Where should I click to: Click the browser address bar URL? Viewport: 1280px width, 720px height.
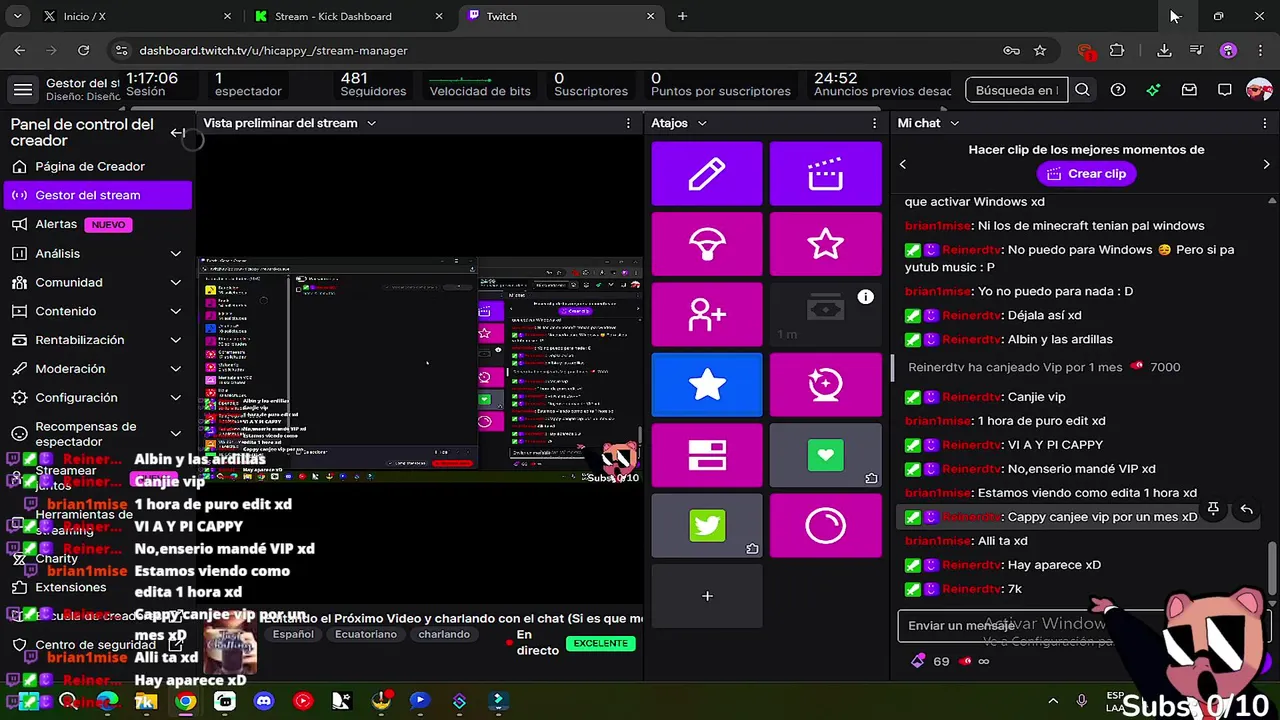click(273, 50)
